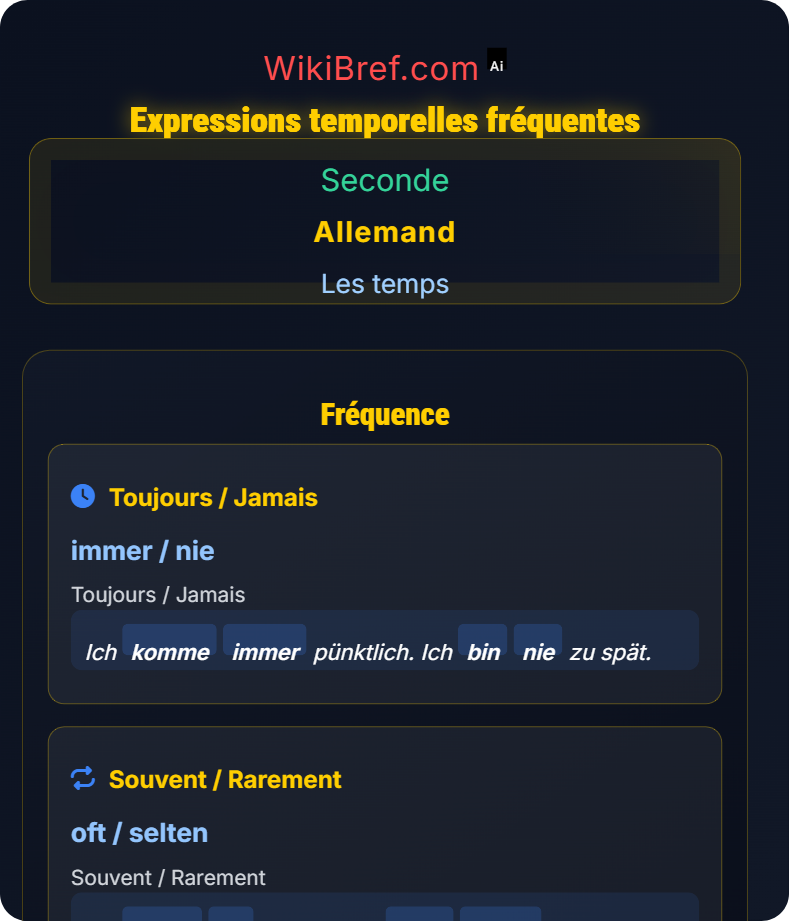Click the highlighted chip in the oft/selten example
789x921 pixels.
[x=161, y=916]
